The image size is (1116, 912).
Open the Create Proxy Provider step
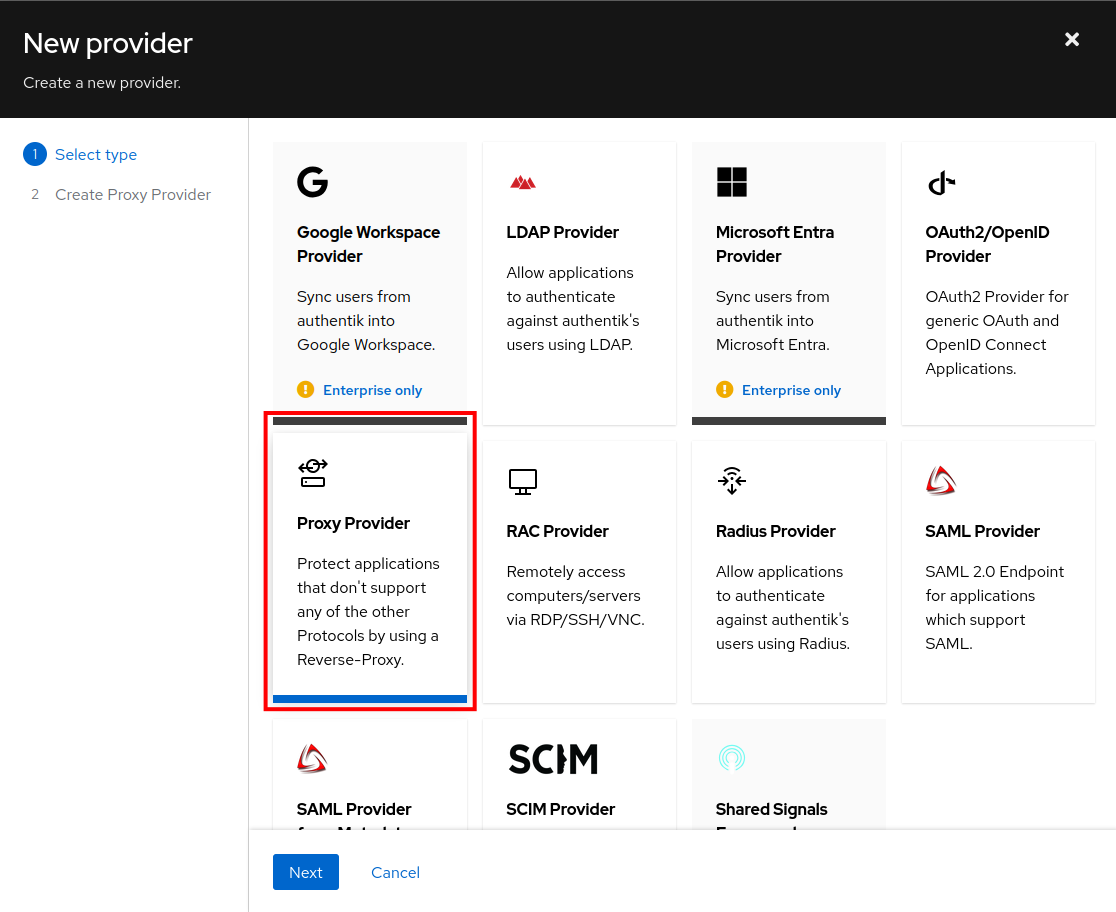coord(133,194)
